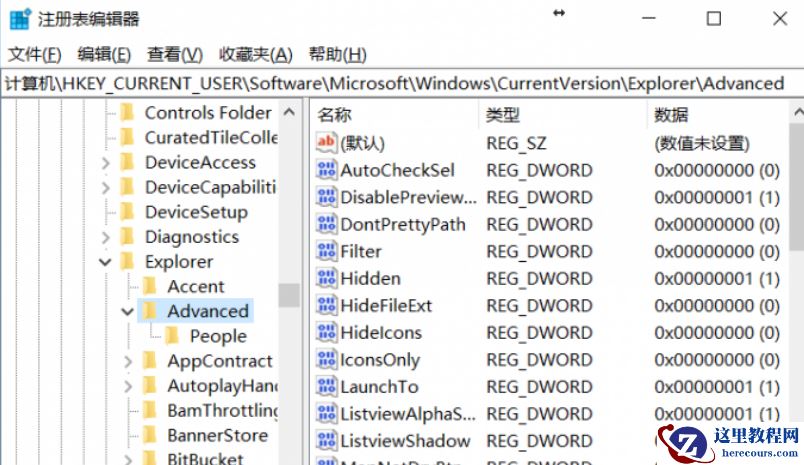Click the LaunchTo DWORD icon

click(326, 387)
